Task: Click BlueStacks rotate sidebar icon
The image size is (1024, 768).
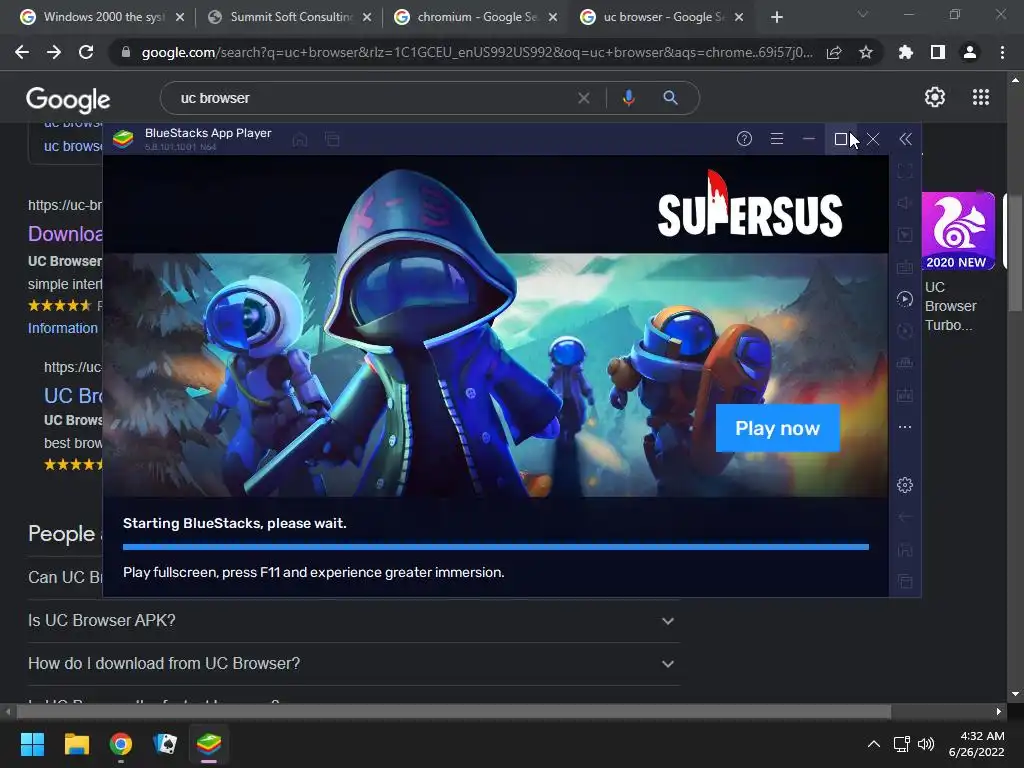Action: (904, 331)
